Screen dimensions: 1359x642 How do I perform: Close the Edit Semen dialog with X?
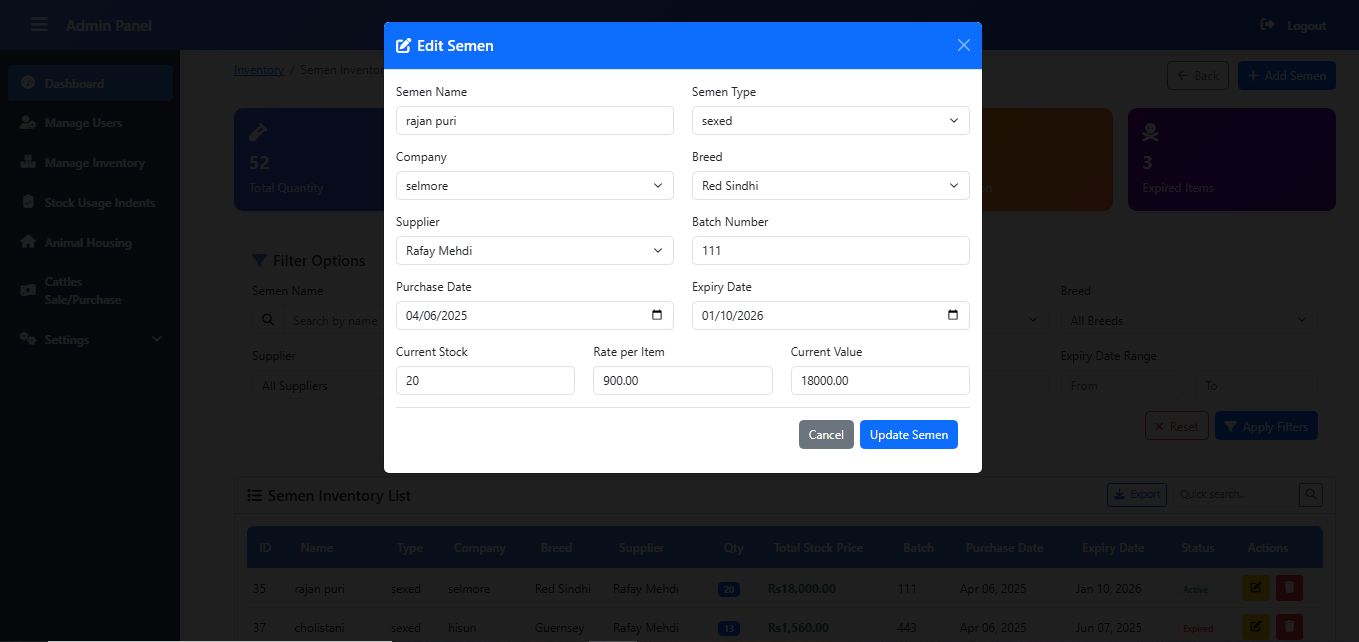pyautogui.click(x=964, y=45)
